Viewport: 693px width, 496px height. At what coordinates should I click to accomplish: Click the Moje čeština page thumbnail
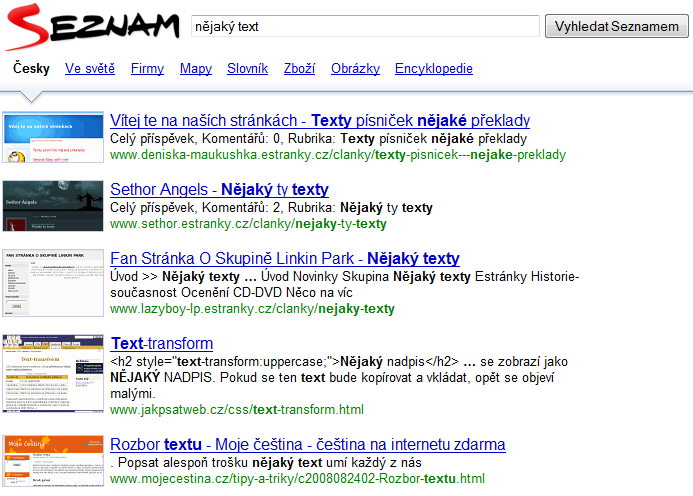[53, 461]
